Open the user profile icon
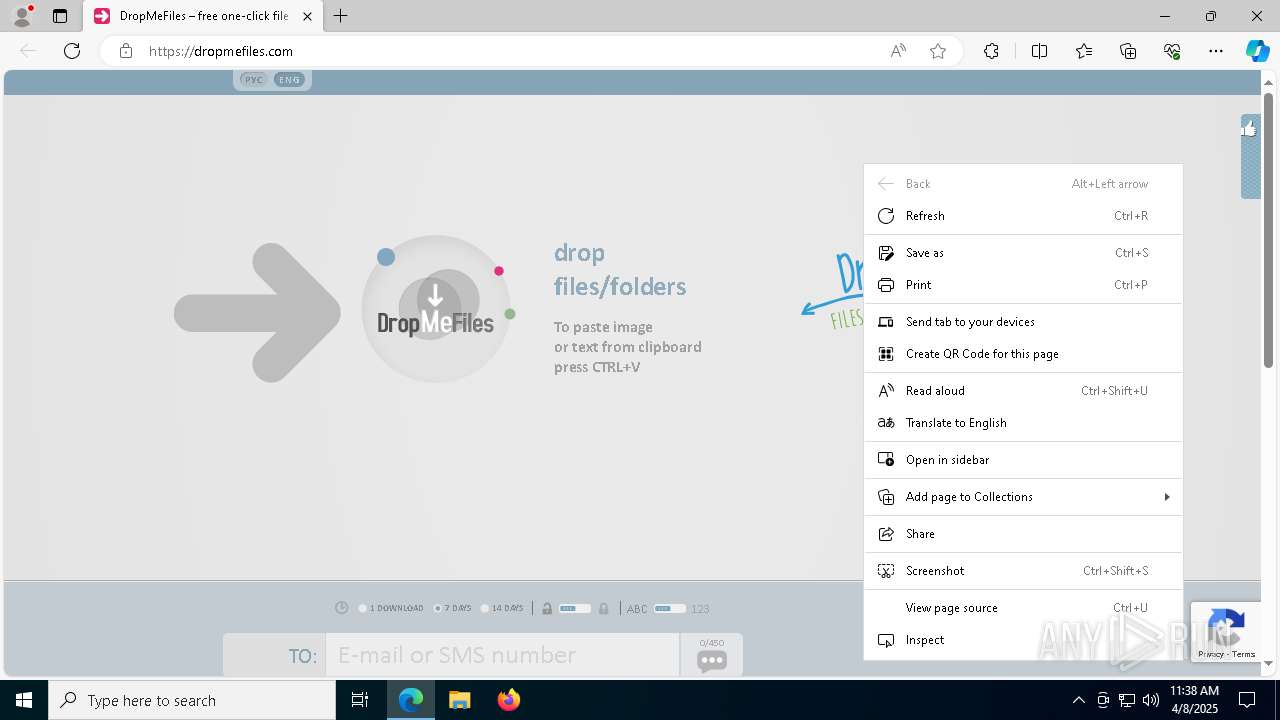 tap(22, 16)
